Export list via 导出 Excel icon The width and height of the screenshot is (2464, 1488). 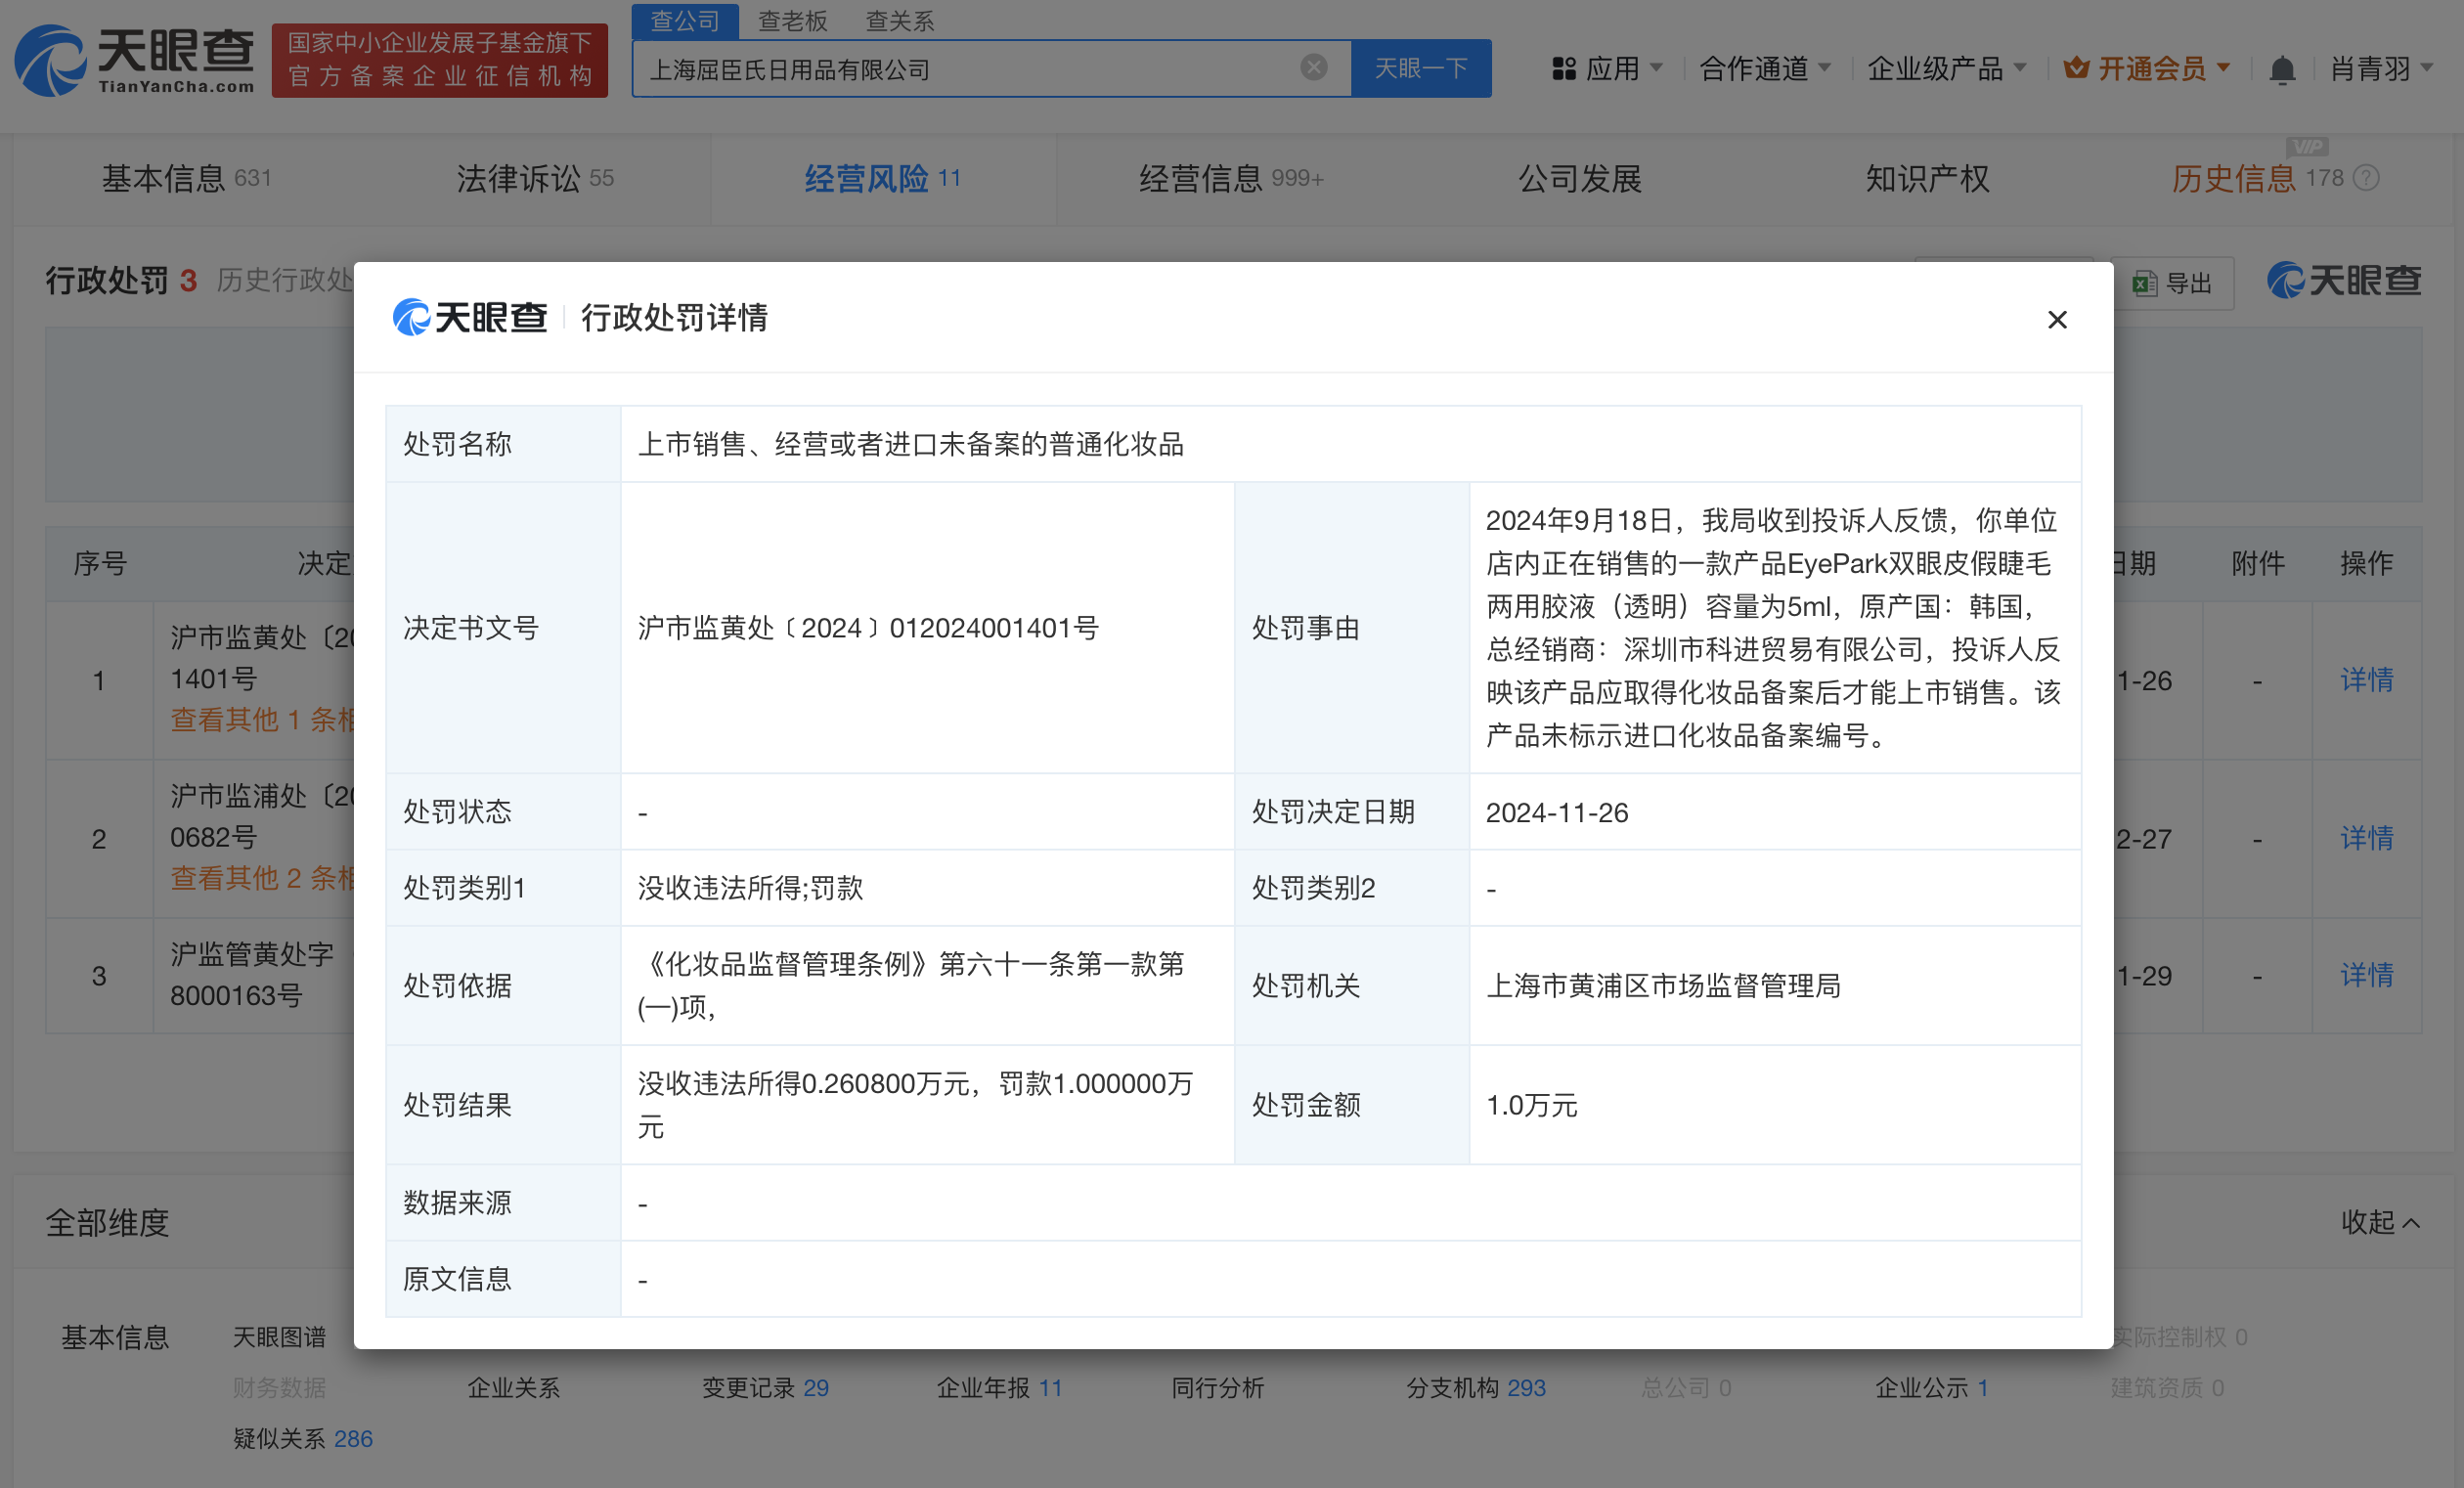[x=2144, y=284]
